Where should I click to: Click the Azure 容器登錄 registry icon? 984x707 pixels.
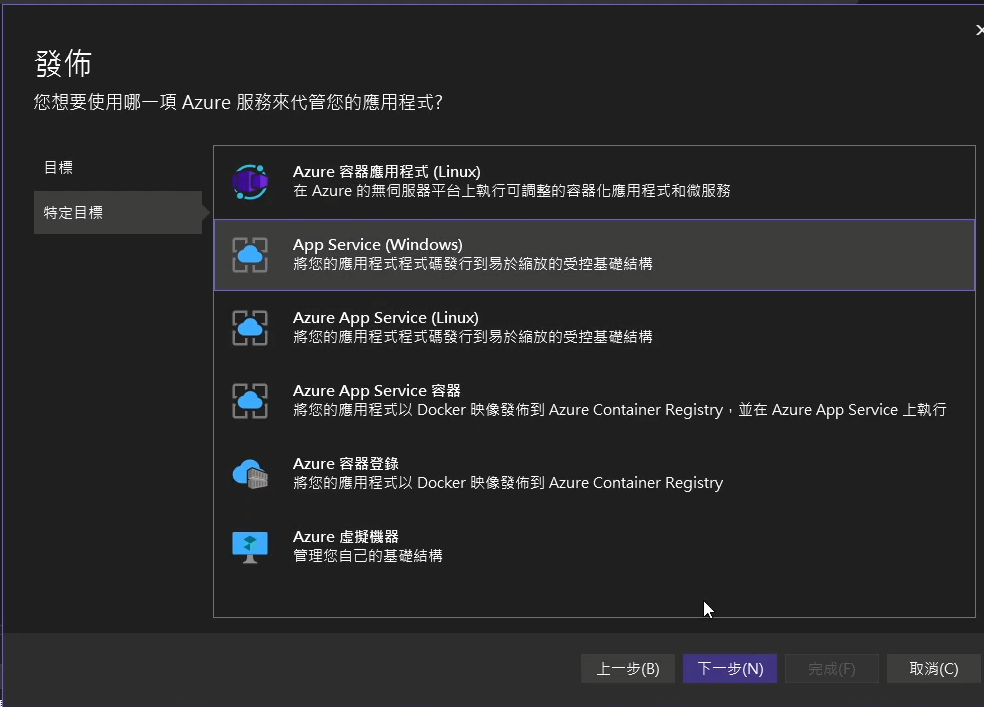click(x=250, y=474)
